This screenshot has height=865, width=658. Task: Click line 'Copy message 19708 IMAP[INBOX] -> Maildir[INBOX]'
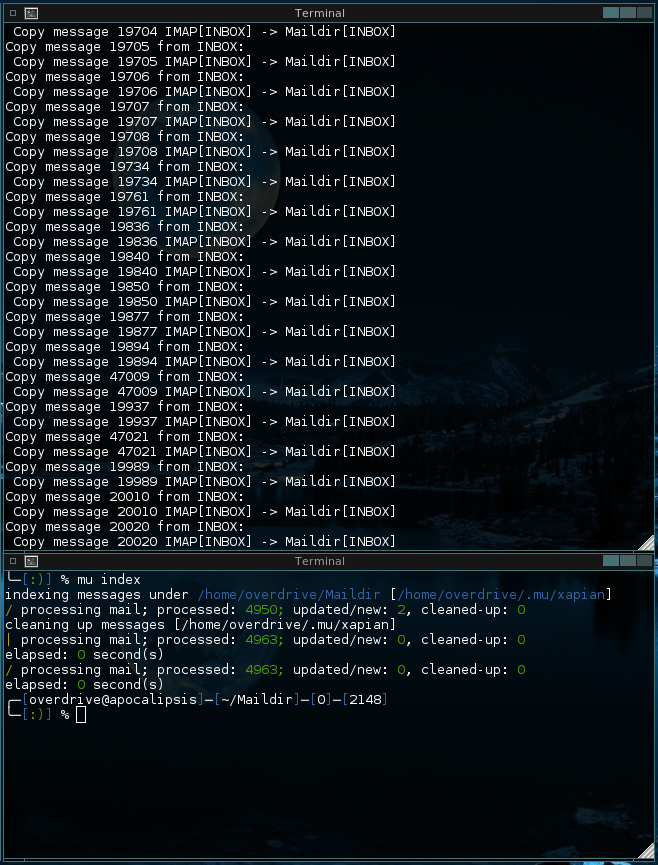tap(205, 152)
